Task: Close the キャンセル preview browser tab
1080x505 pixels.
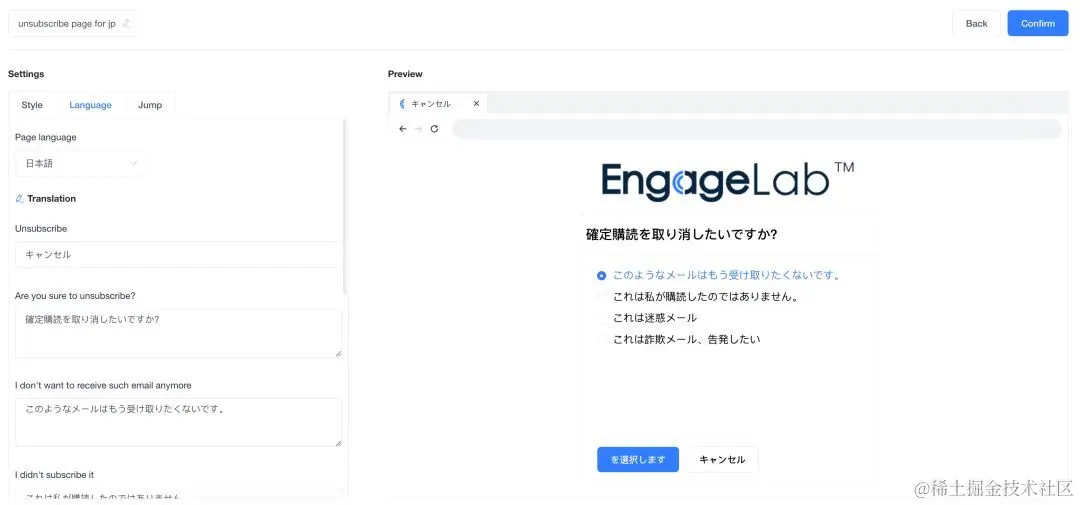Action: pos(476,104)
